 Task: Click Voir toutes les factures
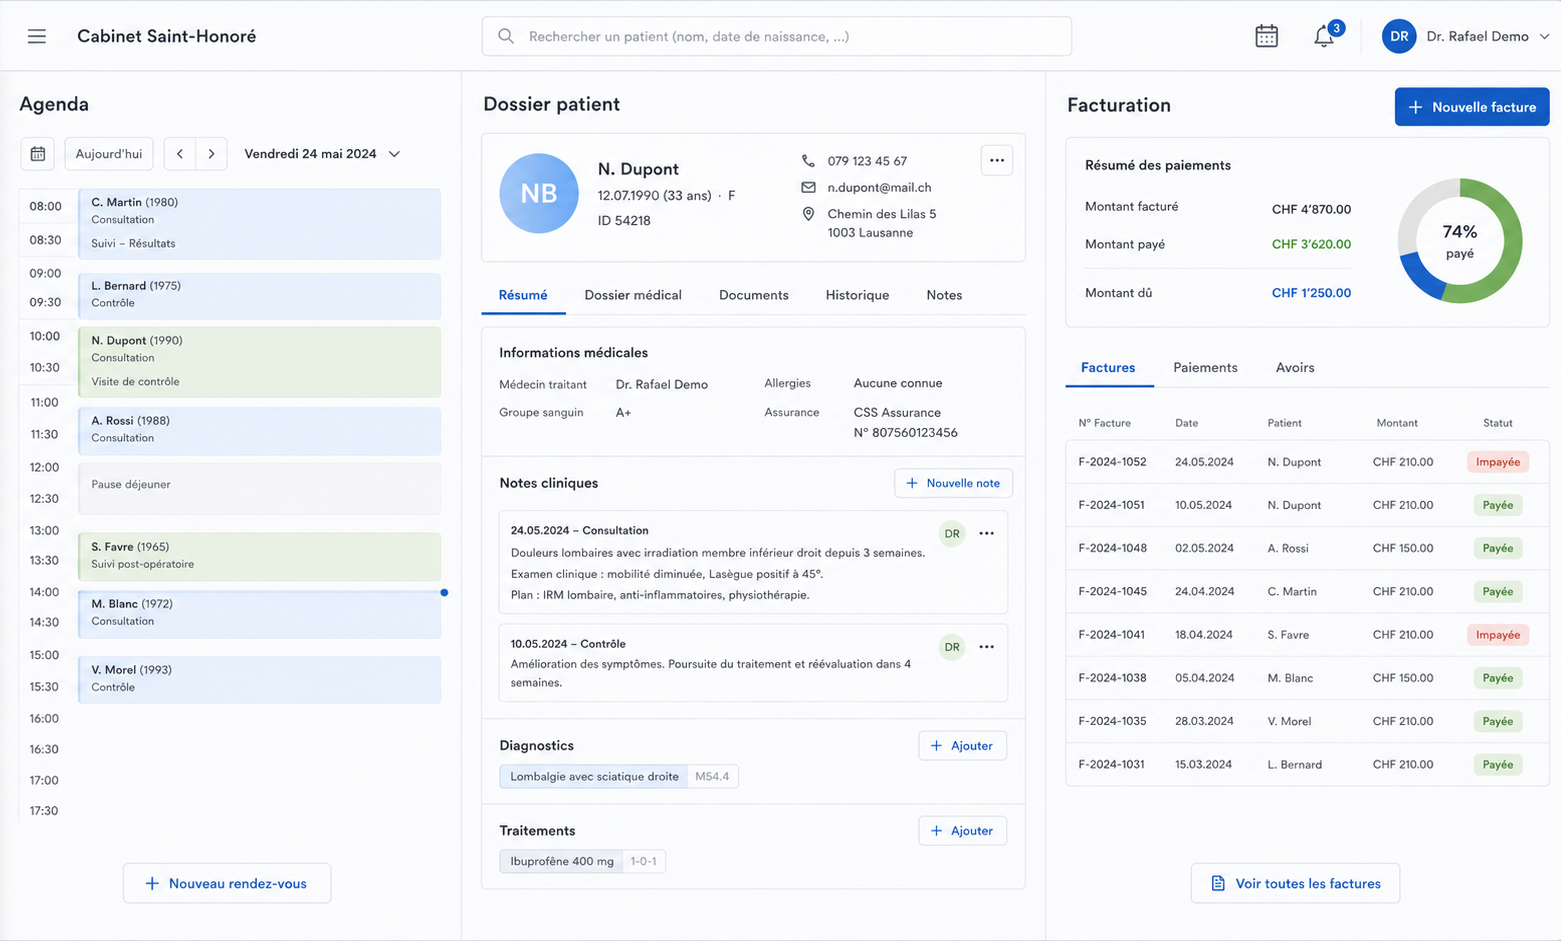pos(1295,883)
